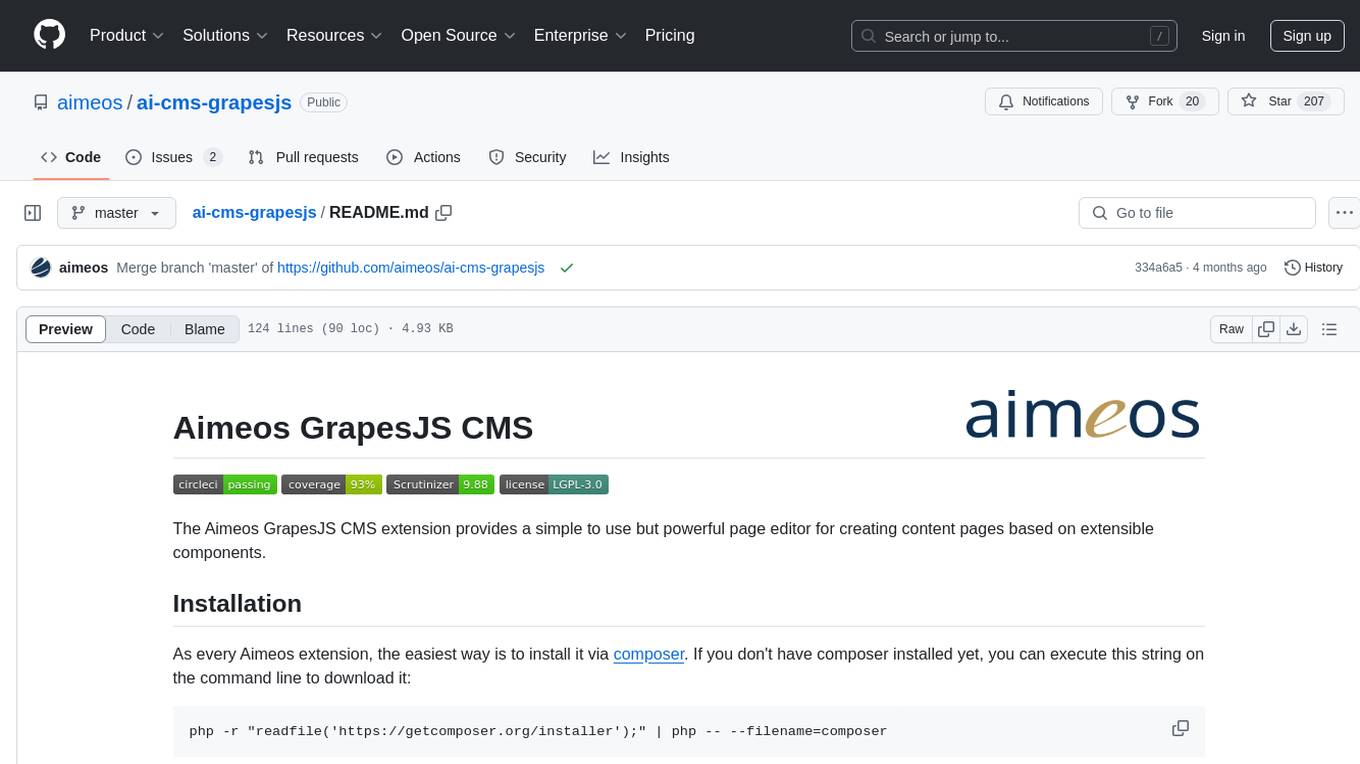
Task: Open the document outline
Action: pos(1329,329)
